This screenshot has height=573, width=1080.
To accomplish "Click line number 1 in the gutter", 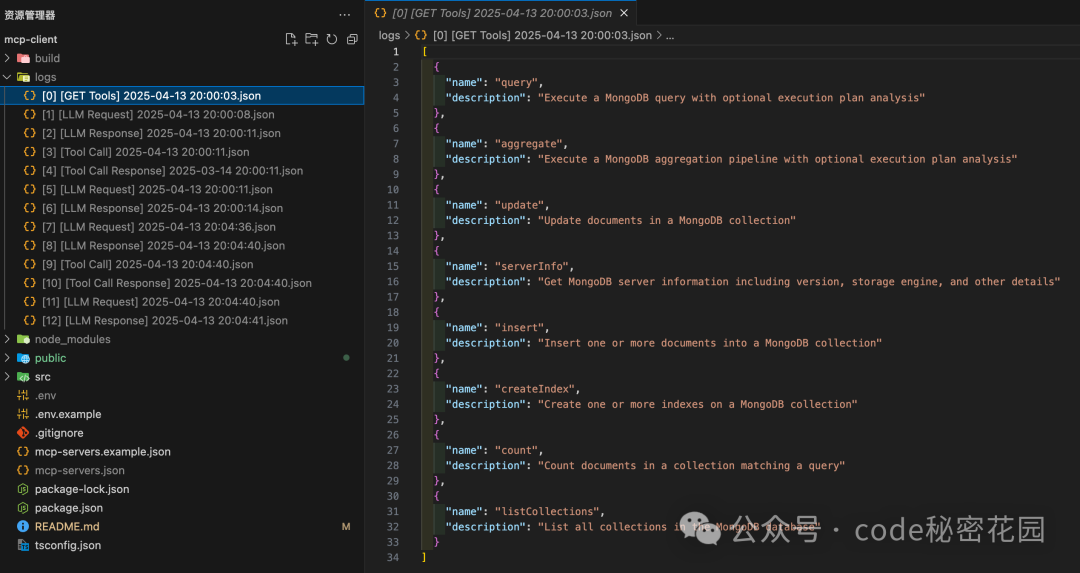I will click(395, 52).
